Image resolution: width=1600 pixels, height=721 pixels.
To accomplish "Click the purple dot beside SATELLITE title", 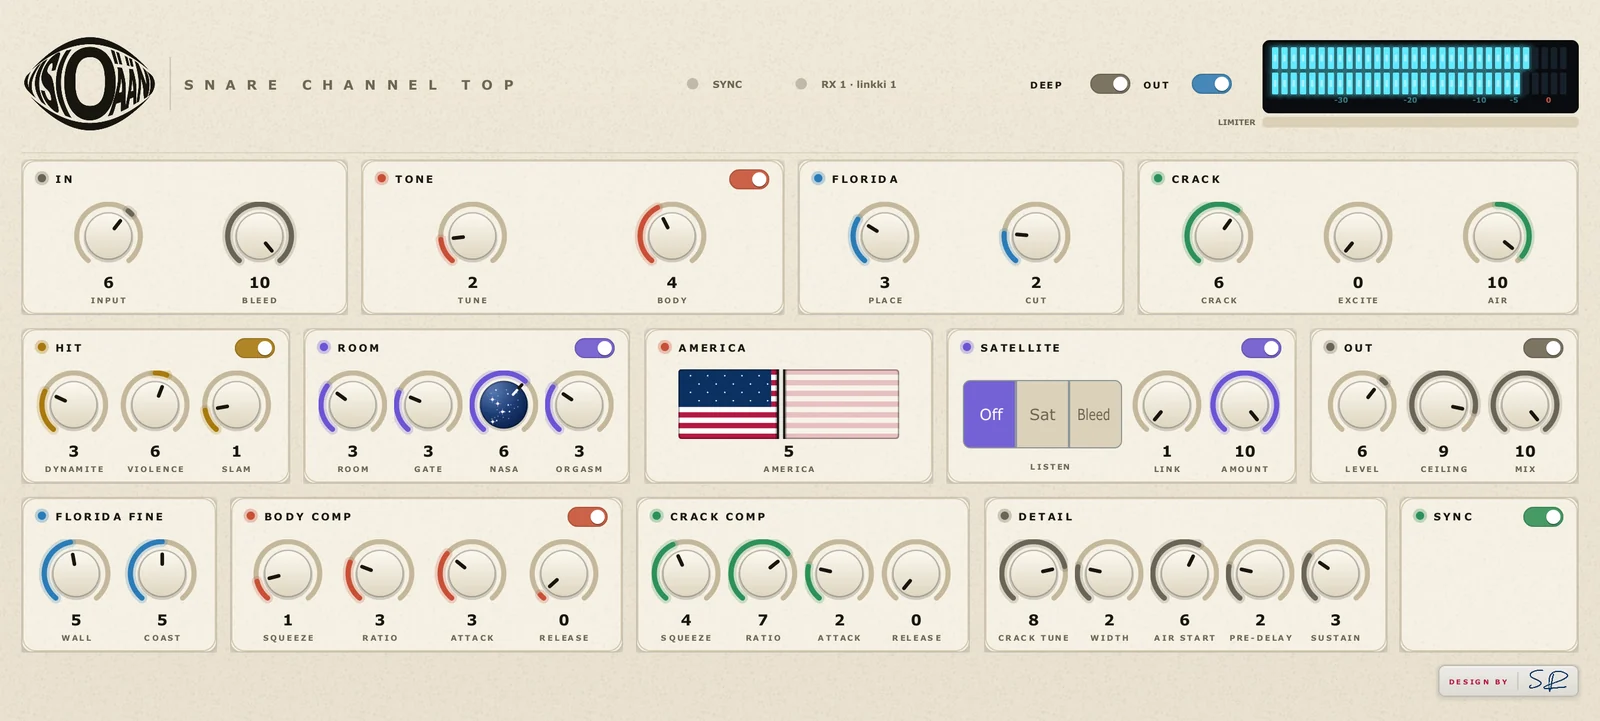I will point(967,347).
